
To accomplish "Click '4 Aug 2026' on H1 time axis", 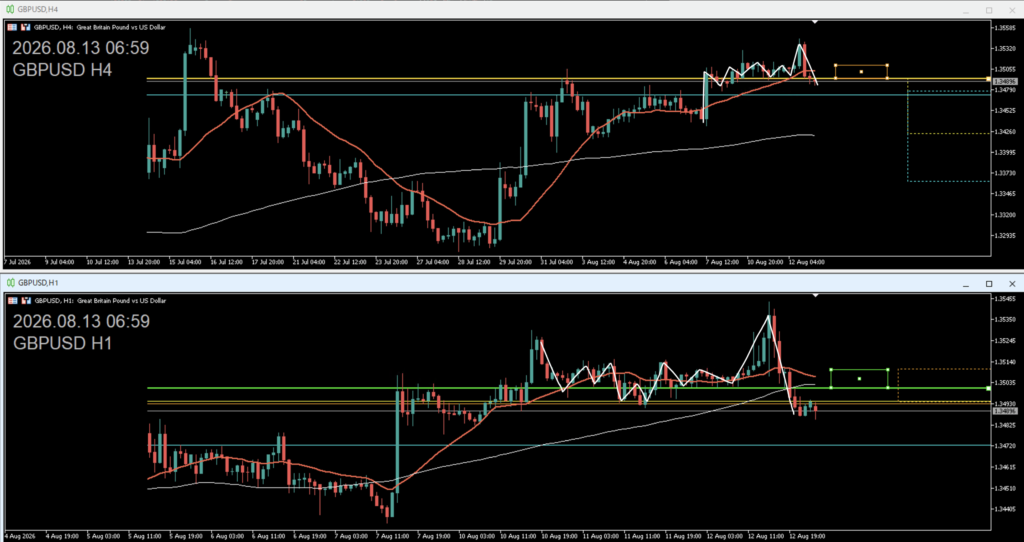I will pyautogui.click(x=18, y=535).
